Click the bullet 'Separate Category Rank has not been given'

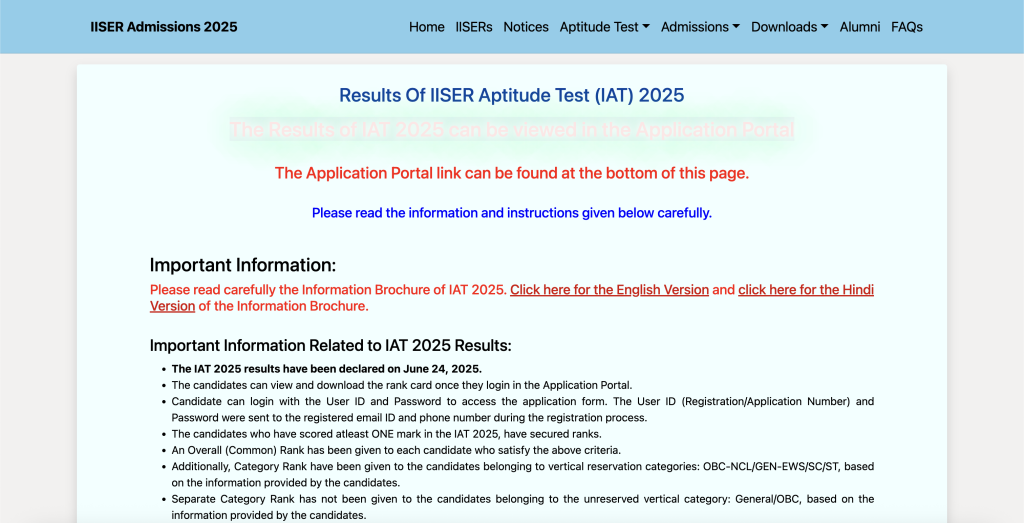point(522,507)
